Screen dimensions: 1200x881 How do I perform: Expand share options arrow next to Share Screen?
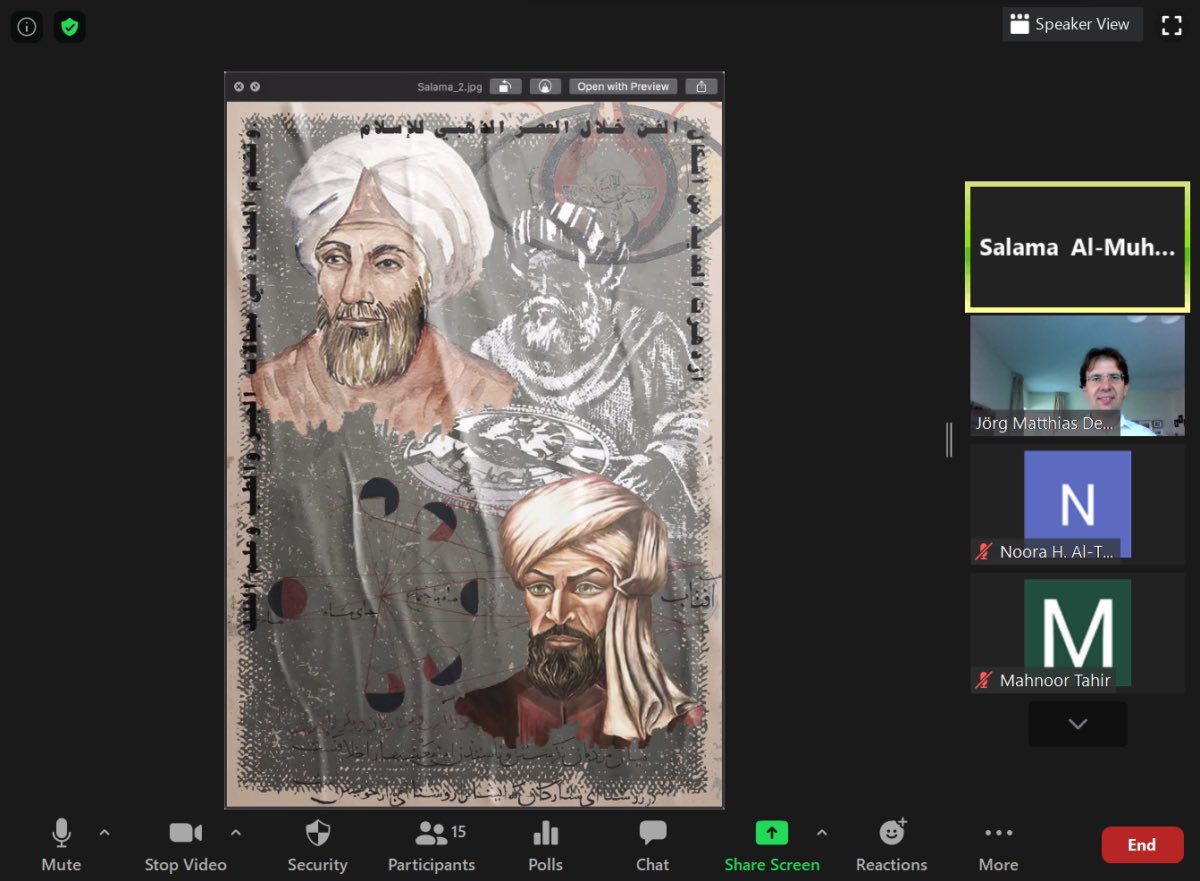point(822,832)
